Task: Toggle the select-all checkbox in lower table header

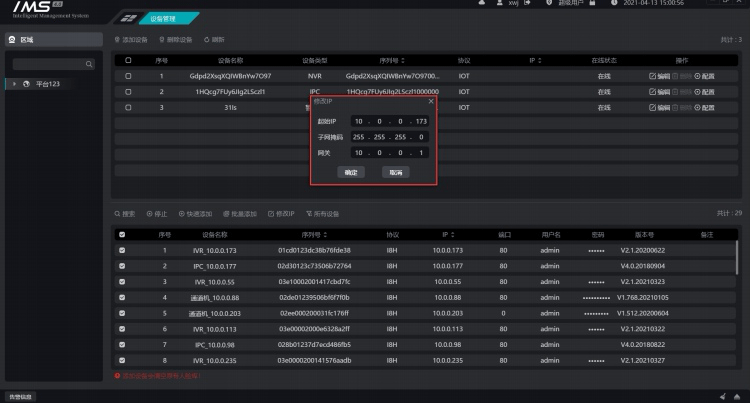Action: click(122, 234)
